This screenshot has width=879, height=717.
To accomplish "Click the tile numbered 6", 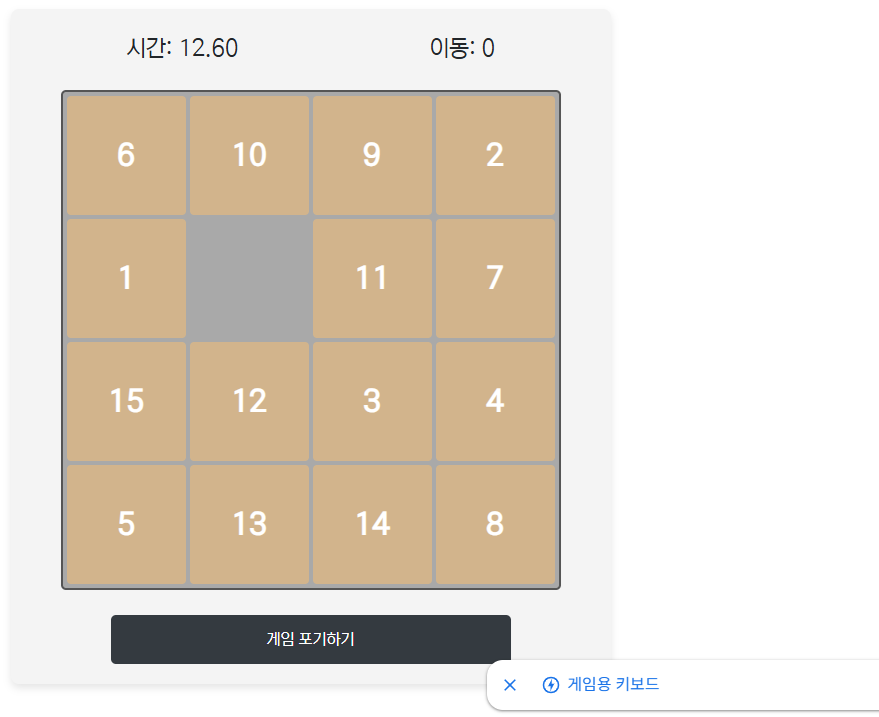I will click(126, 155).
